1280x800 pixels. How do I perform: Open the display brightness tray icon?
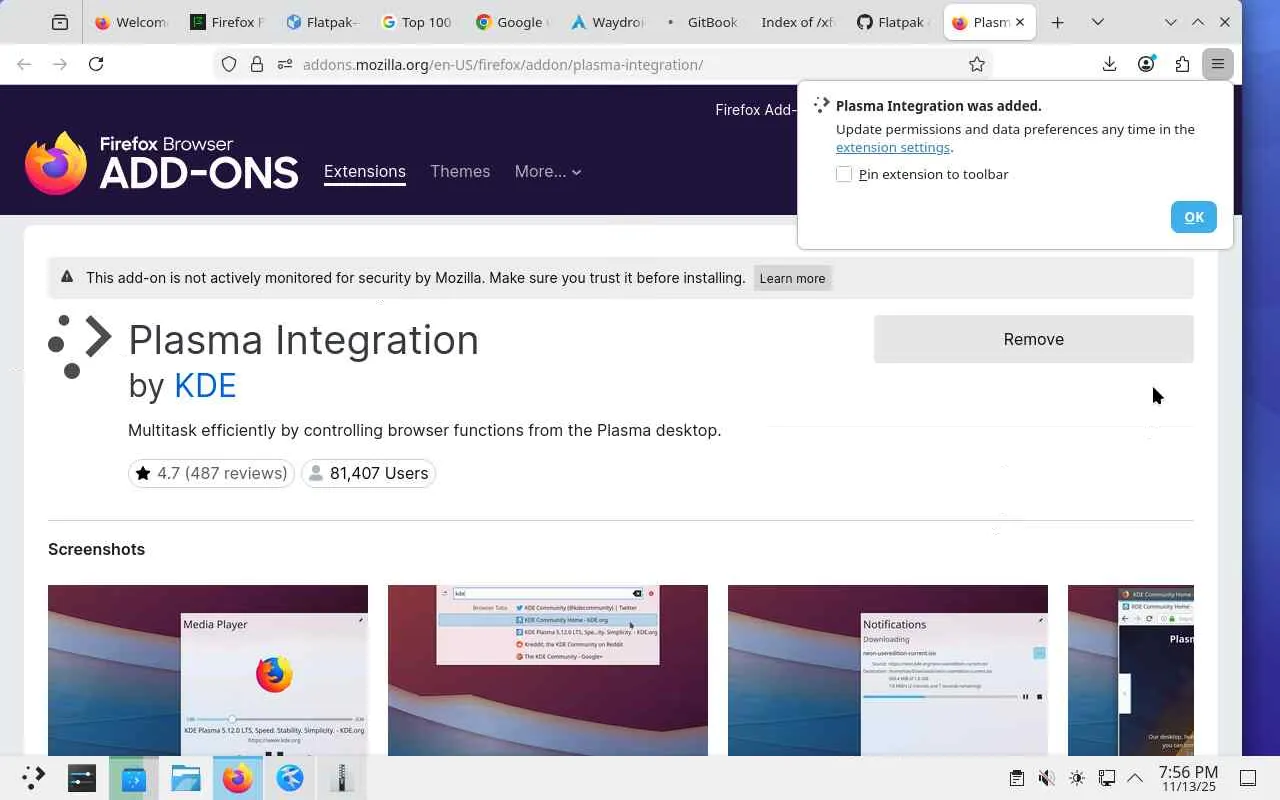point(1076,778)
